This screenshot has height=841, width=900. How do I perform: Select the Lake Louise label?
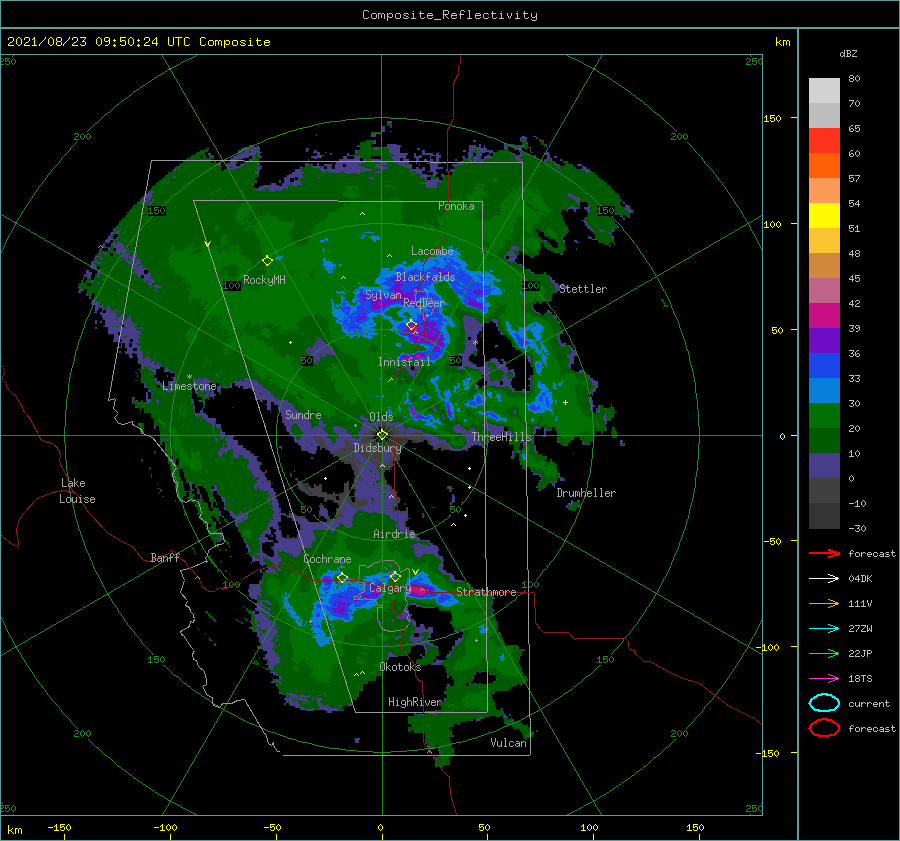coord(77,491)
